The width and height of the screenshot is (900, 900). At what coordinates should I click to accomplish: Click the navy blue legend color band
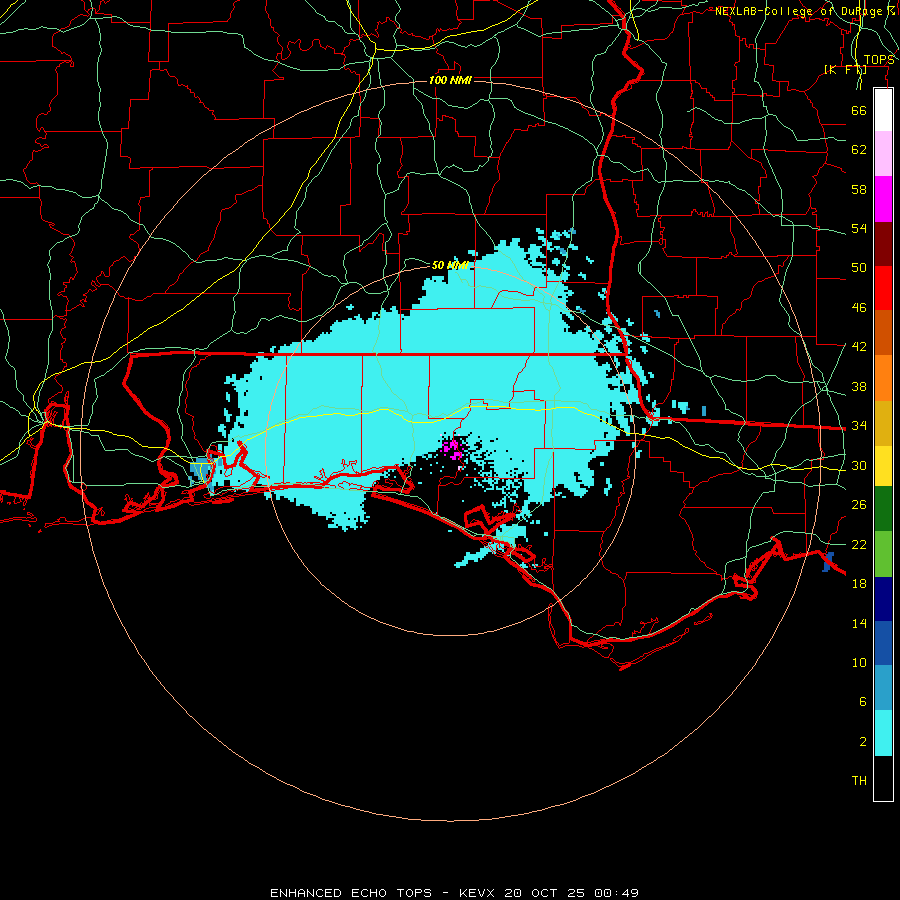[x=883, y=599]
